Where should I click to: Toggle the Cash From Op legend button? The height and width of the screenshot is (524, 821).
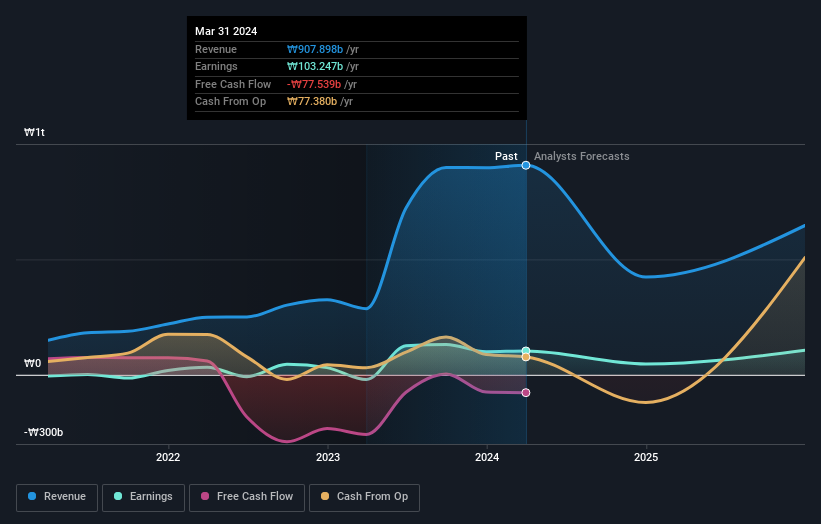pyautogui.click(x=364, y=497)
